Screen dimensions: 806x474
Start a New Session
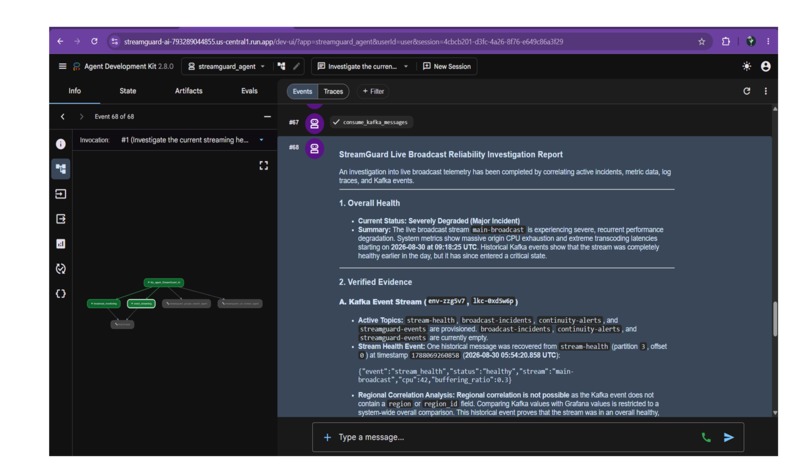coord(447,66)
